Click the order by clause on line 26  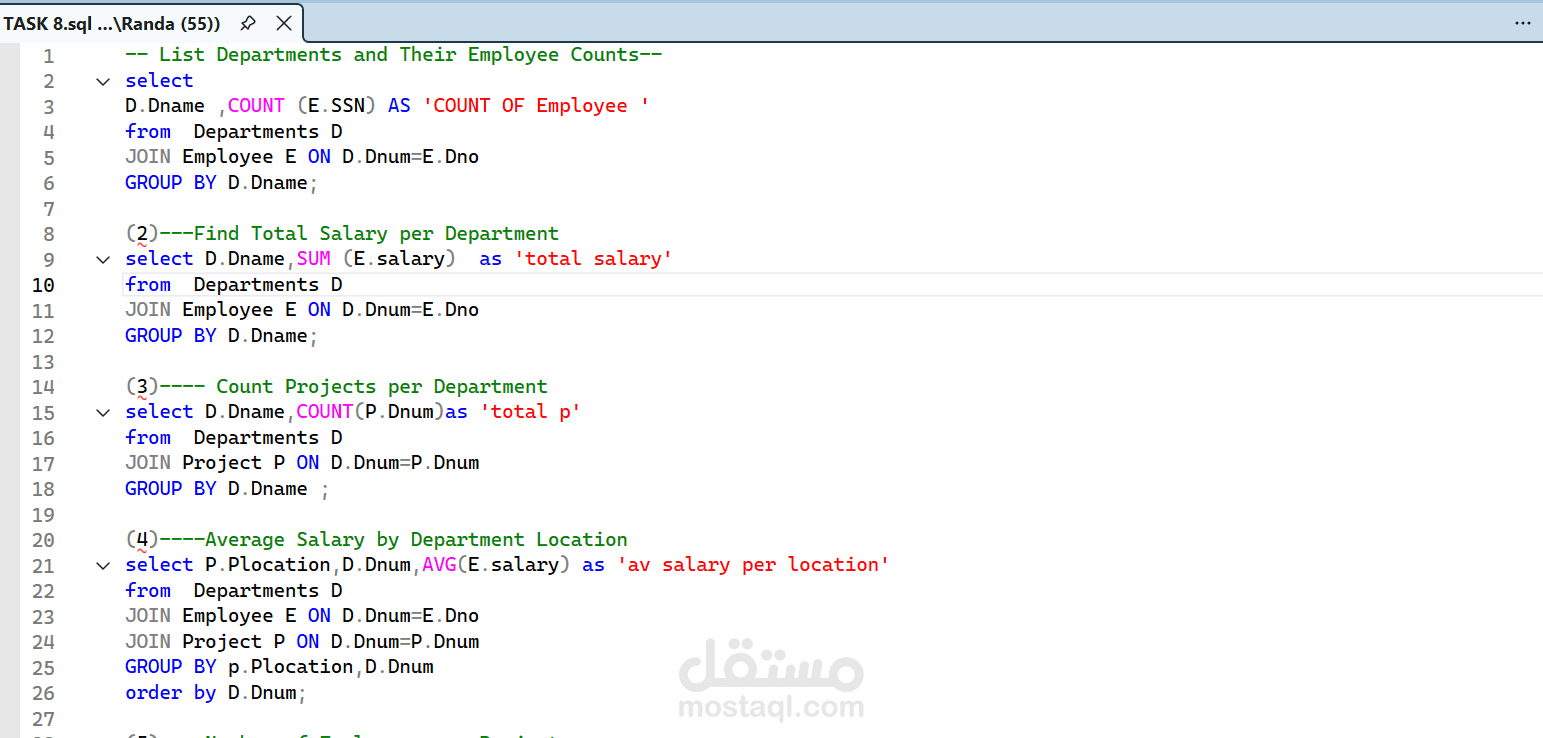point(167,692)
